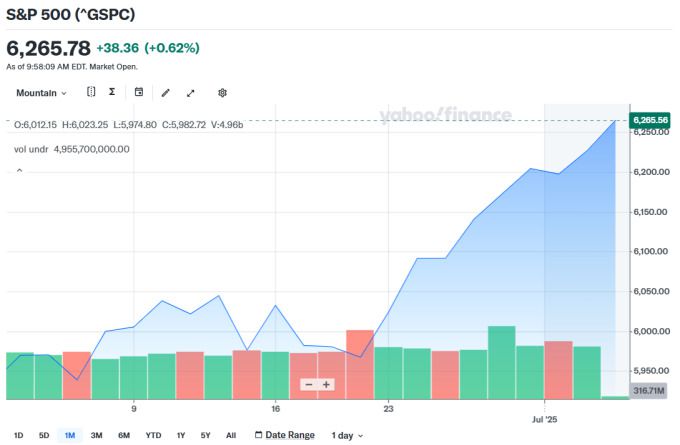Expand chart to full screen

[x=190, y=93]
